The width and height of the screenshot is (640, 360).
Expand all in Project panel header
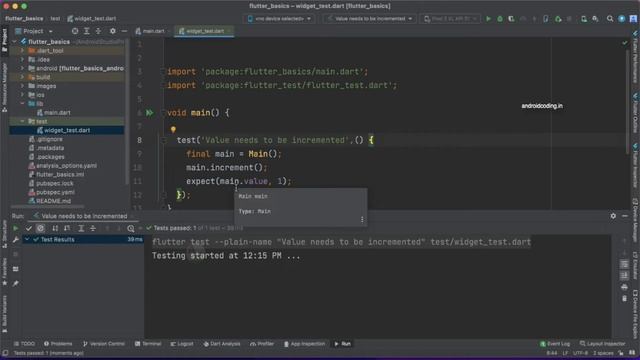coord(87,31)
